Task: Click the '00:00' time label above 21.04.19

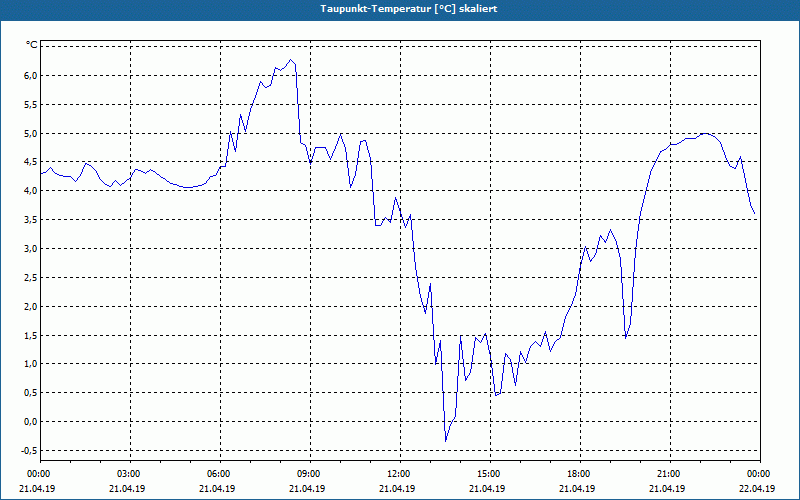Action: click(x=38, y=473)
